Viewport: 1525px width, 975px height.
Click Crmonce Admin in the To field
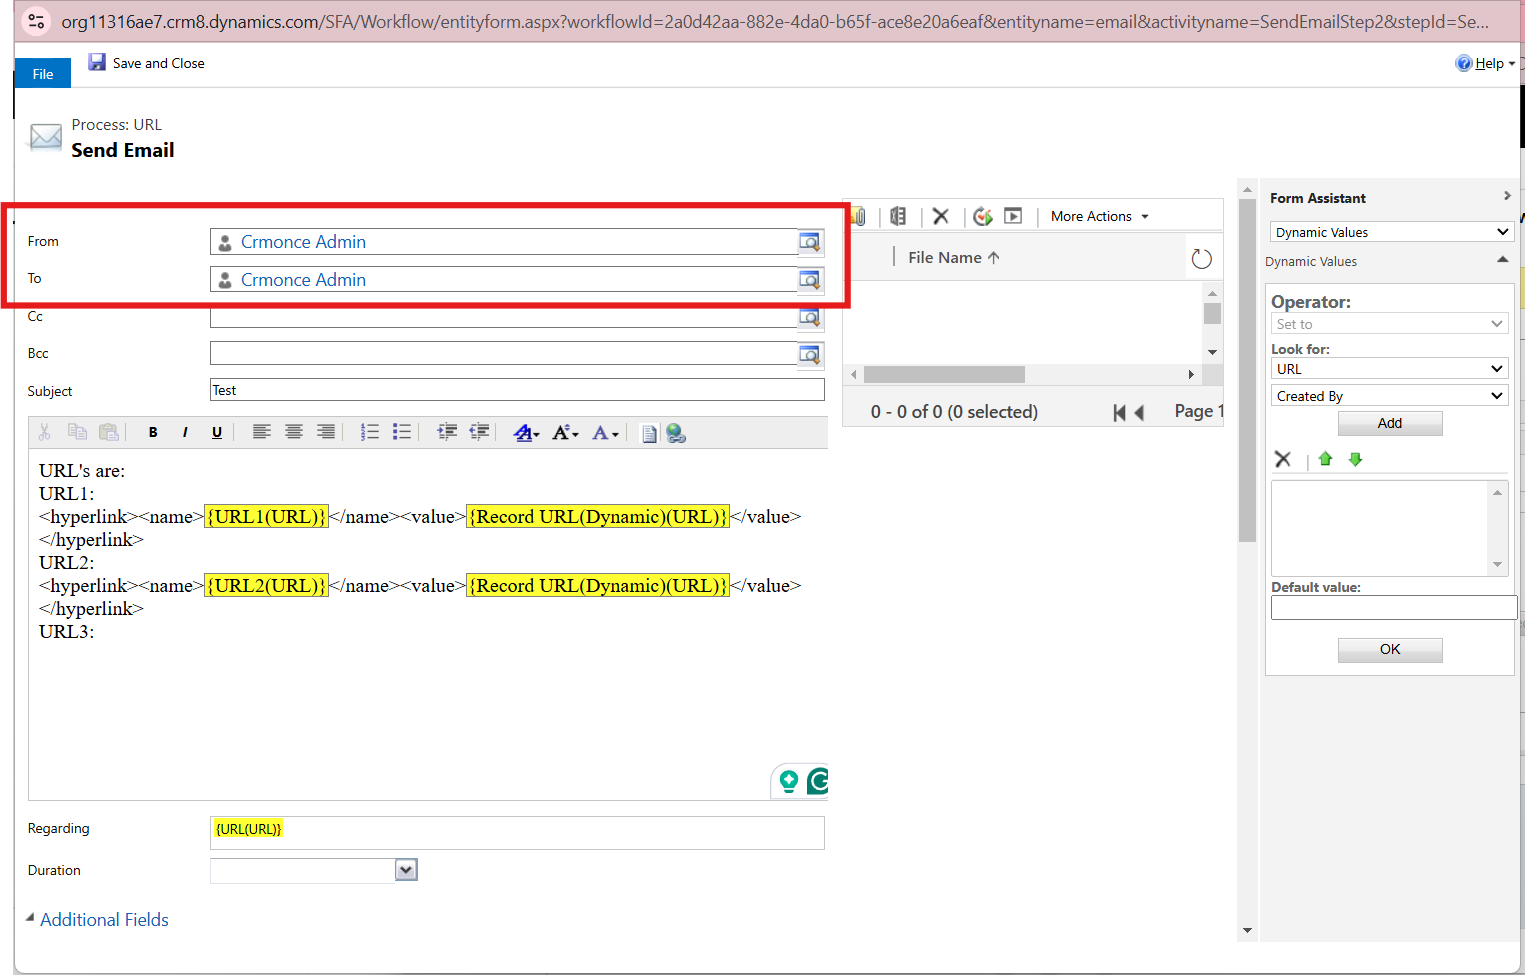[x=303, y=280]
